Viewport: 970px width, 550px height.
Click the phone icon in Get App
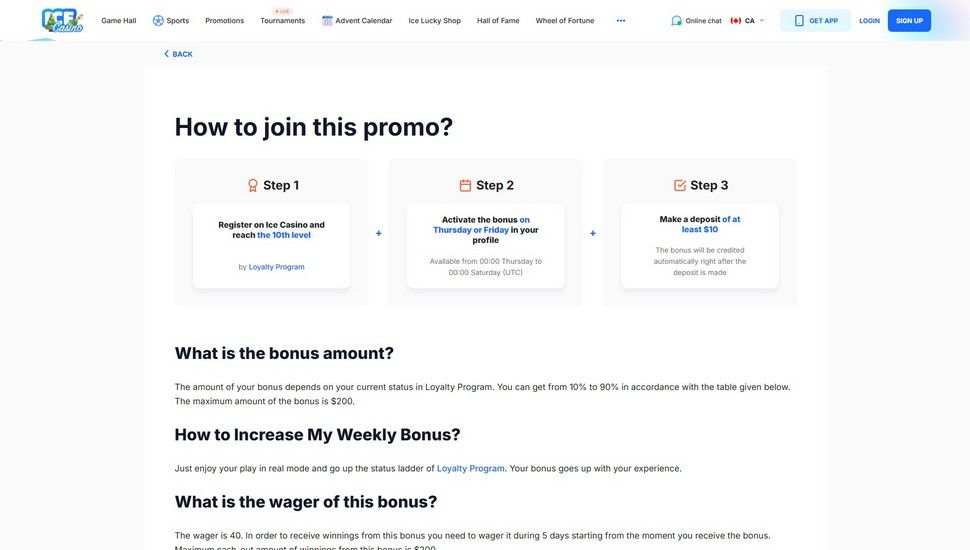point(799,20)
